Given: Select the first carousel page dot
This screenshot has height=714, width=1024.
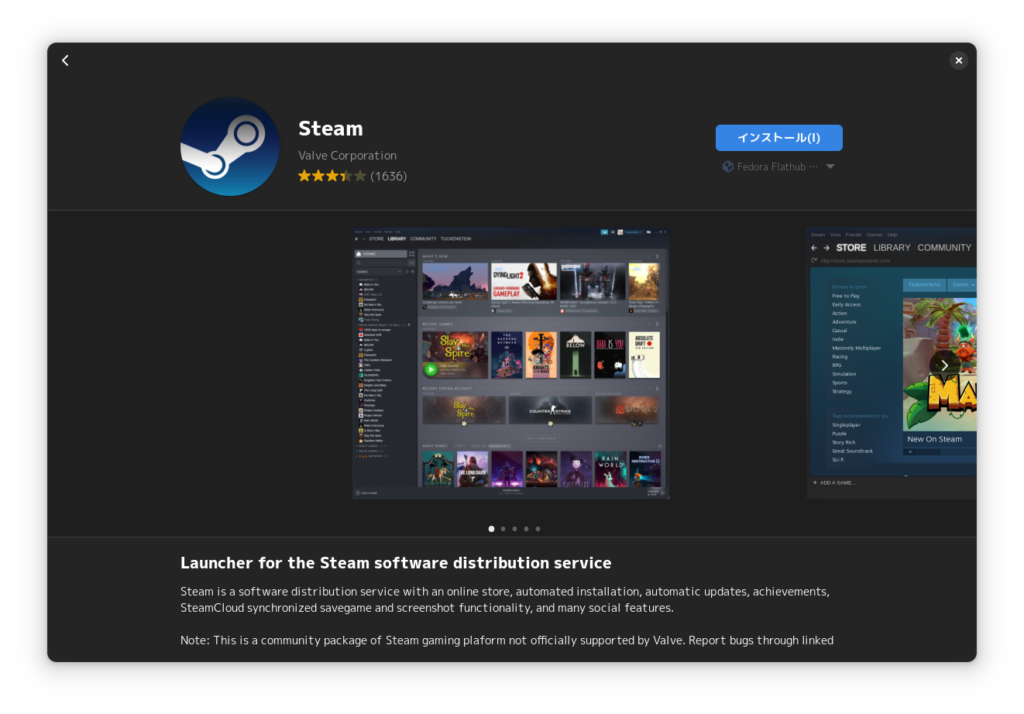Looking at the screenshot, I should pyautogui.click(x=491, y=529).
